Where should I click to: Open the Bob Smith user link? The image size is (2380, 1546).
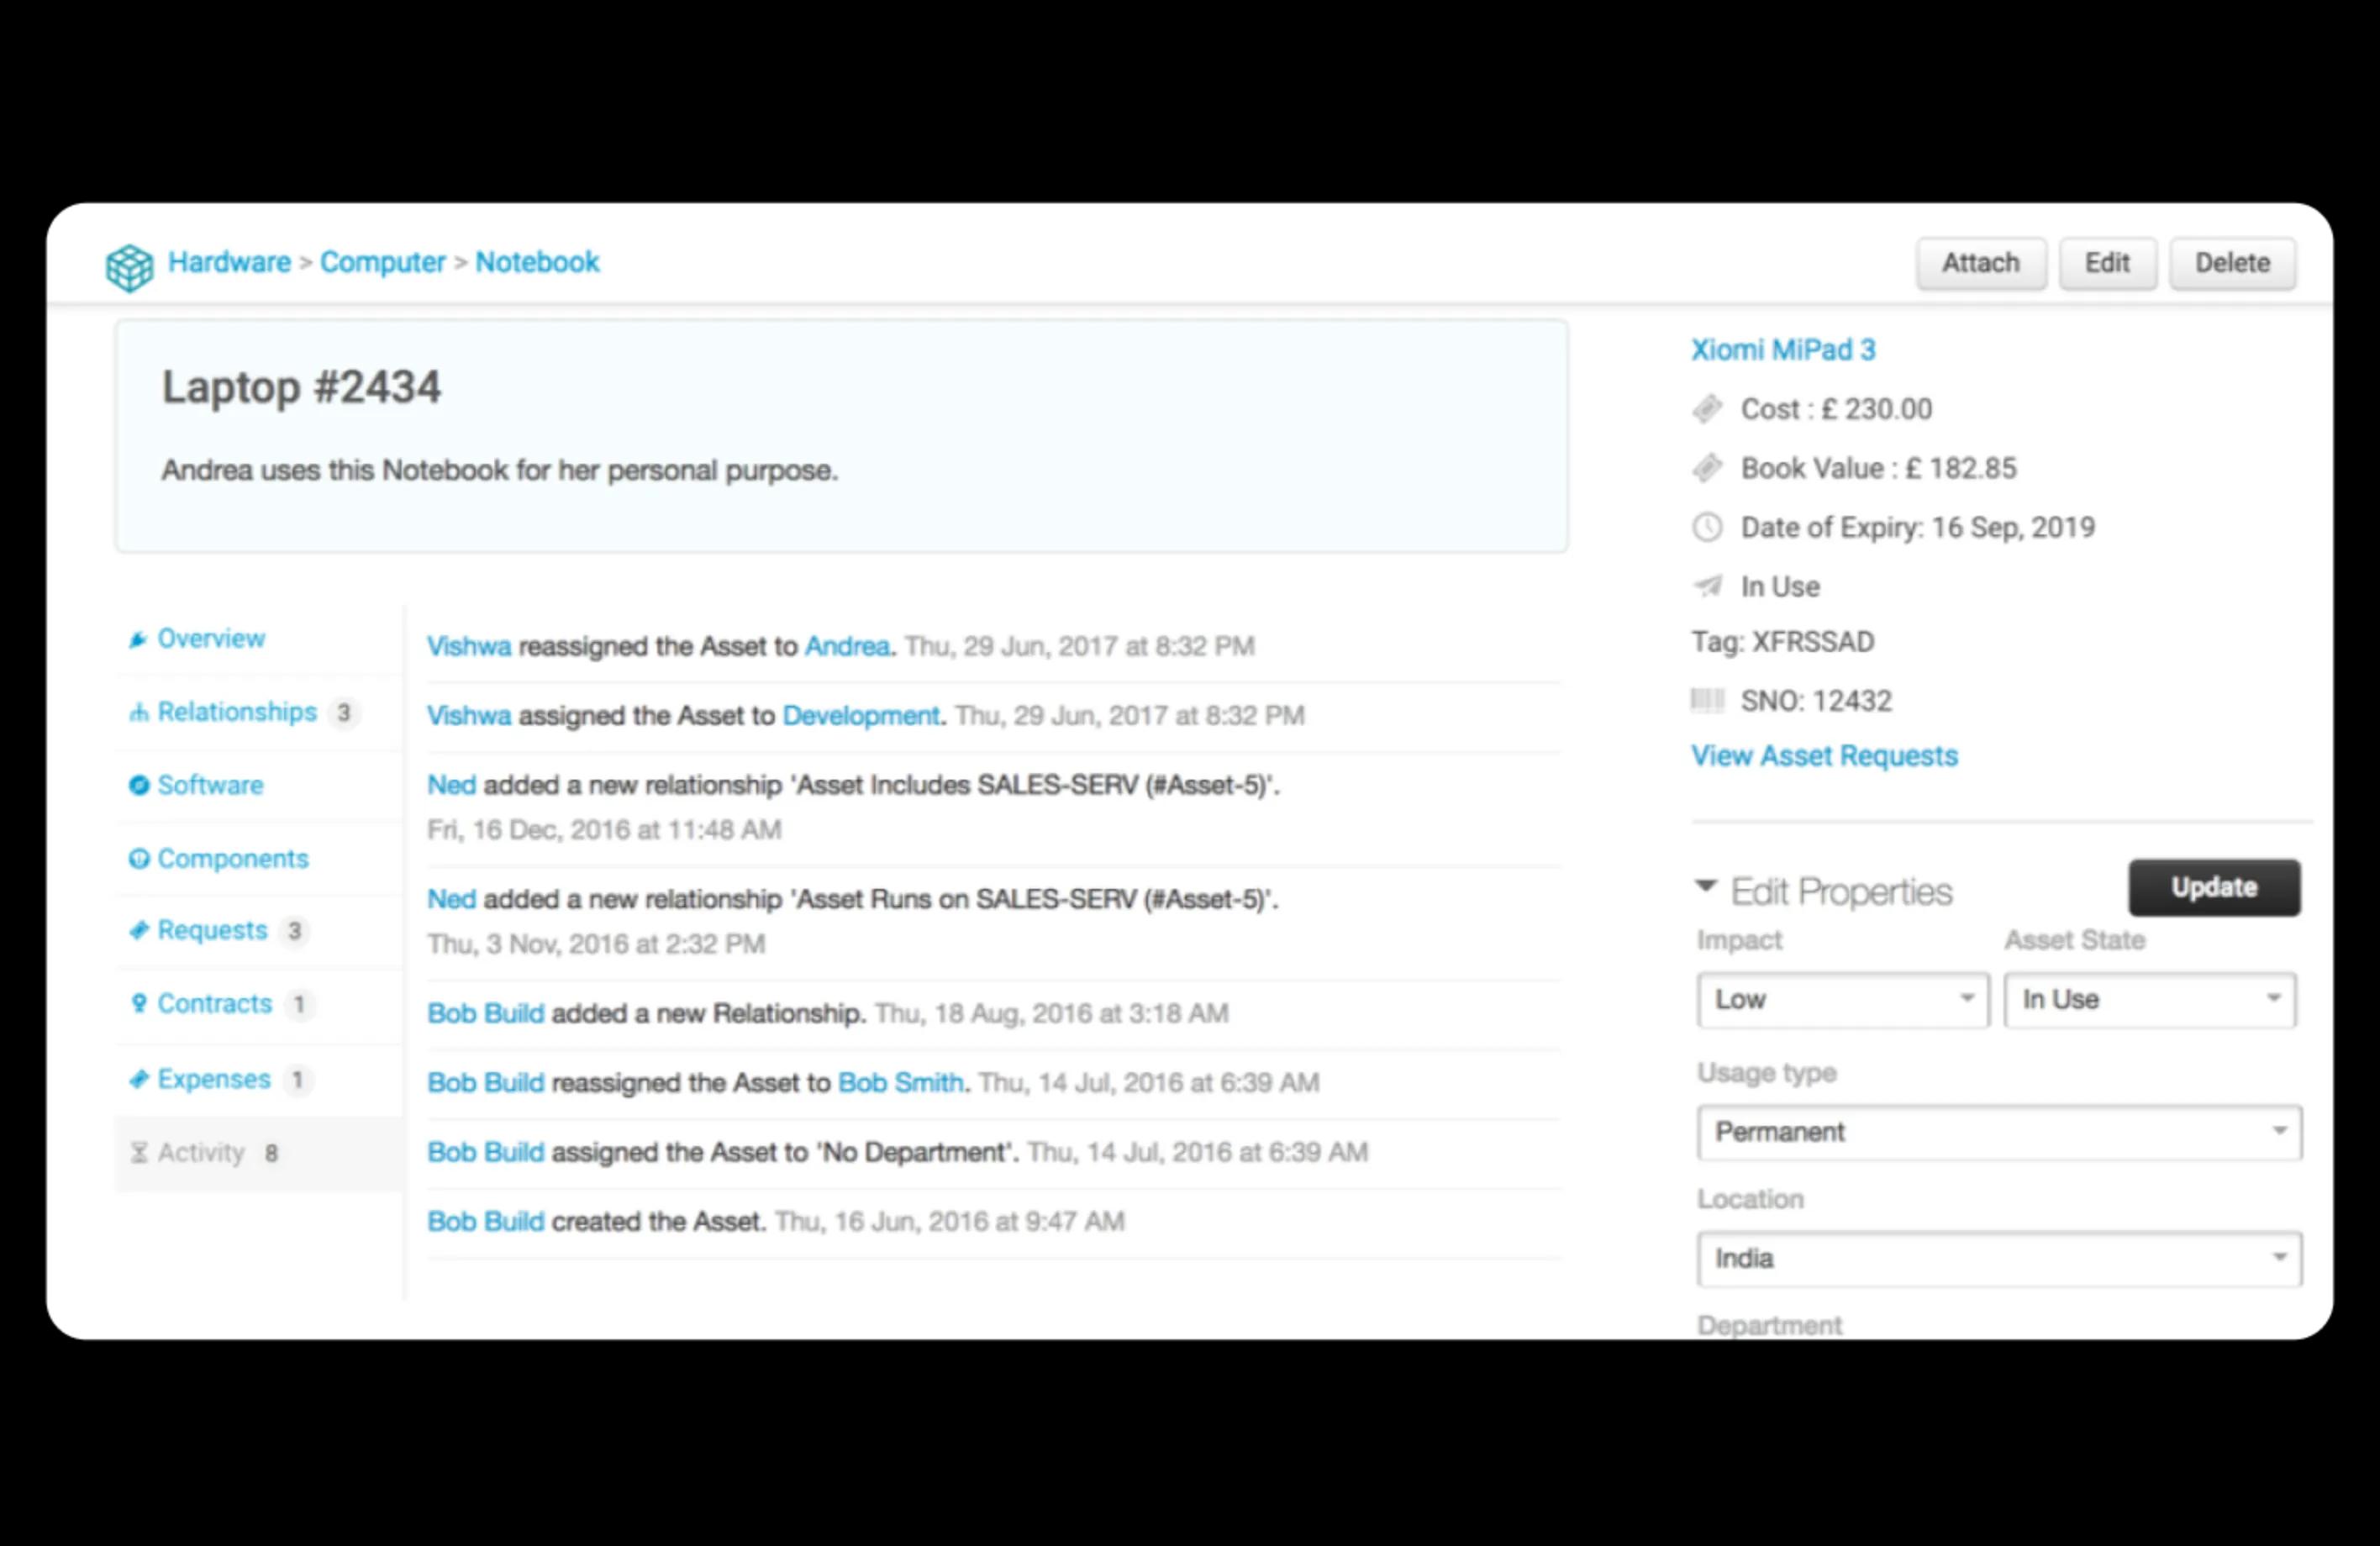click(900, 1082)
